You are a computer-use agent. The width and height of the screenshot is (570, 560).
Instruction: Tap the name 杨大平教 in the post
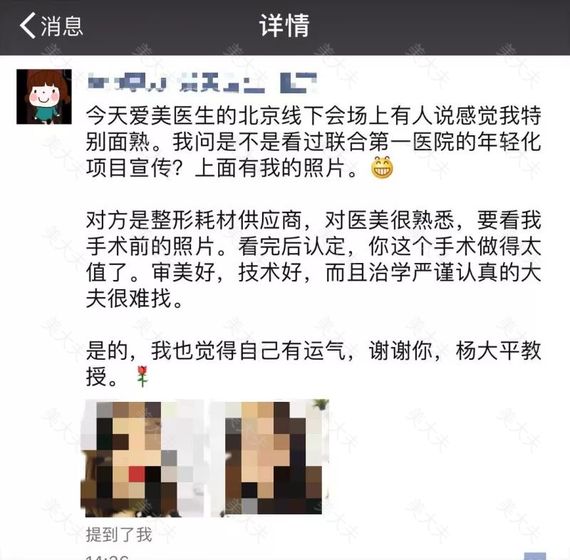pyautogui.click(x=498, y=351)
